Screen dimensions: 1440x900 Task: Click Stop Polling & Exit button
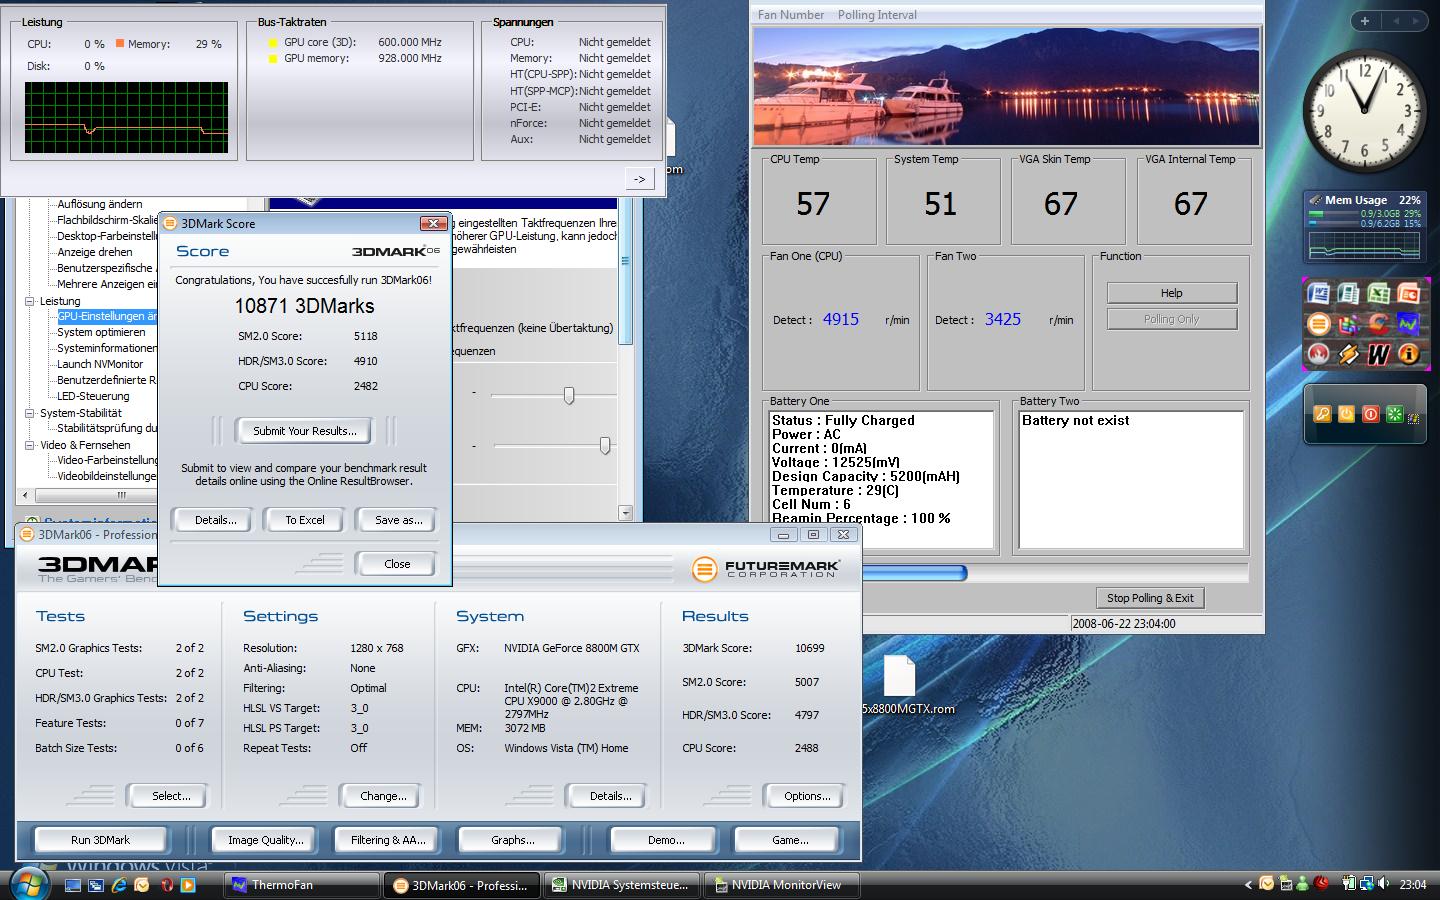point(1150,598)
